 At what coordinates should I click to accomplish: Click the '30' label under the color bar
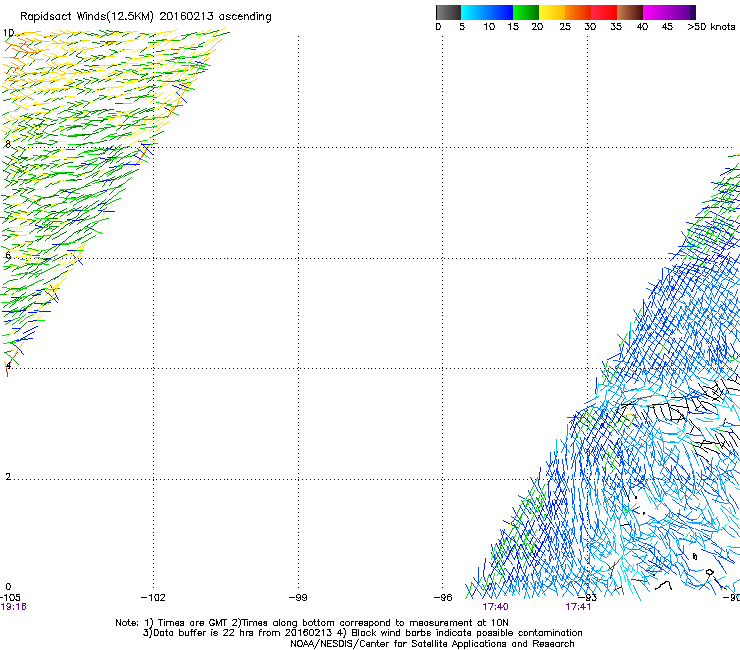(590, 27)
